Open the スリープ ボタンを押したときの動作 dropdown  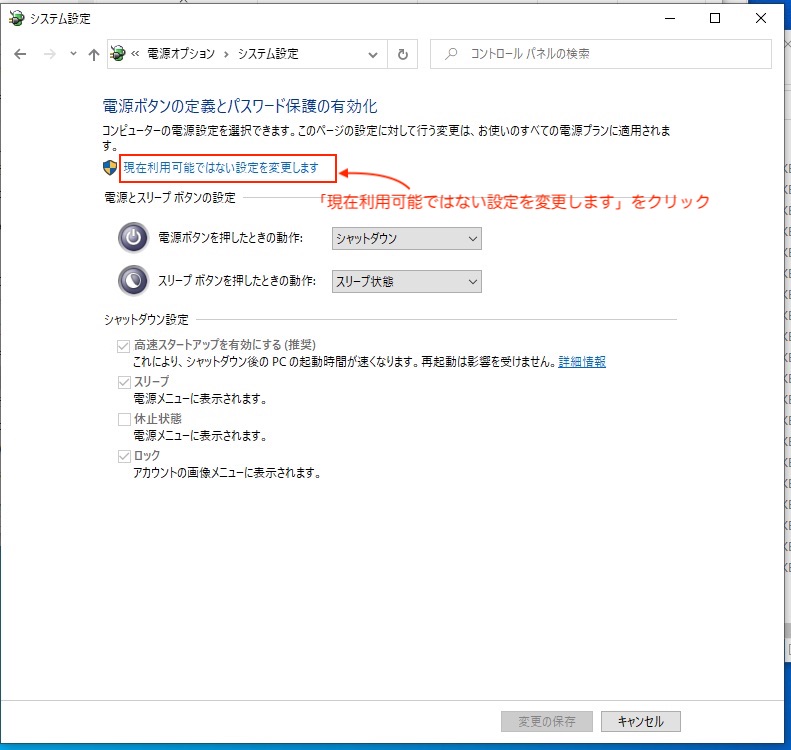coord(407,281)
